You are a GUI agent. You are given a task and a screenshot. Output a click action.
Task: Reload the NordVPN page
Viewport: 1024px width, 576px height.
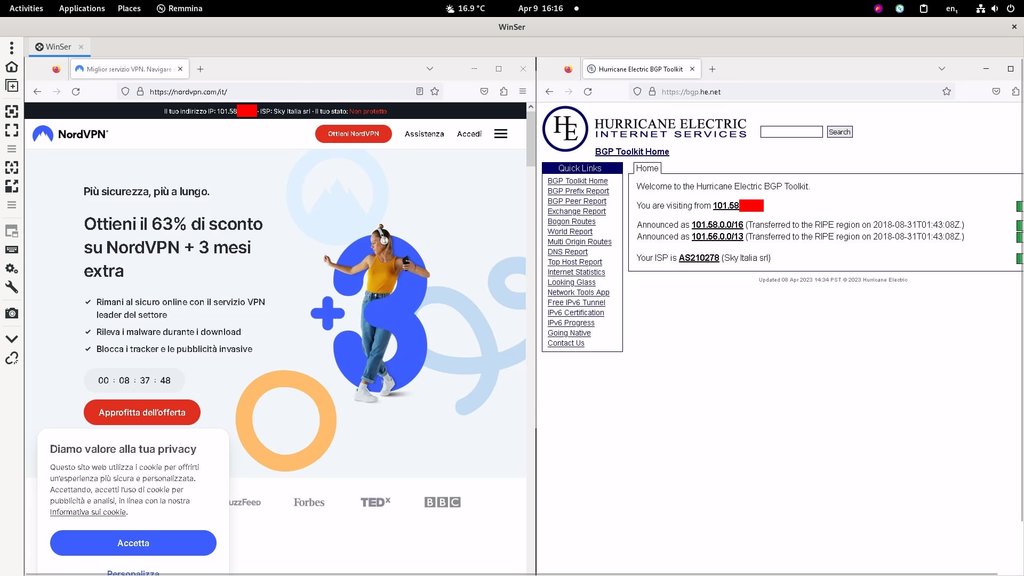tap(76, 91)
